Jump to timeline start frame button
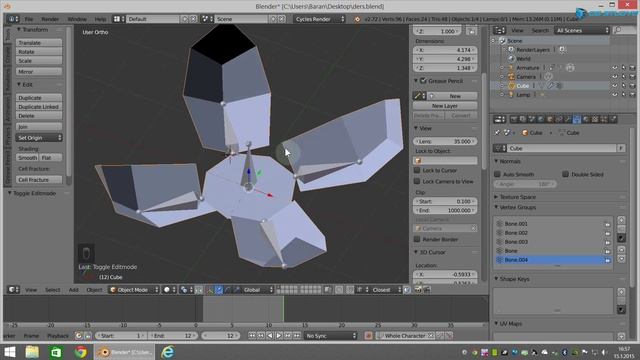This screenshot has height=360, width=640. (252, 336)
